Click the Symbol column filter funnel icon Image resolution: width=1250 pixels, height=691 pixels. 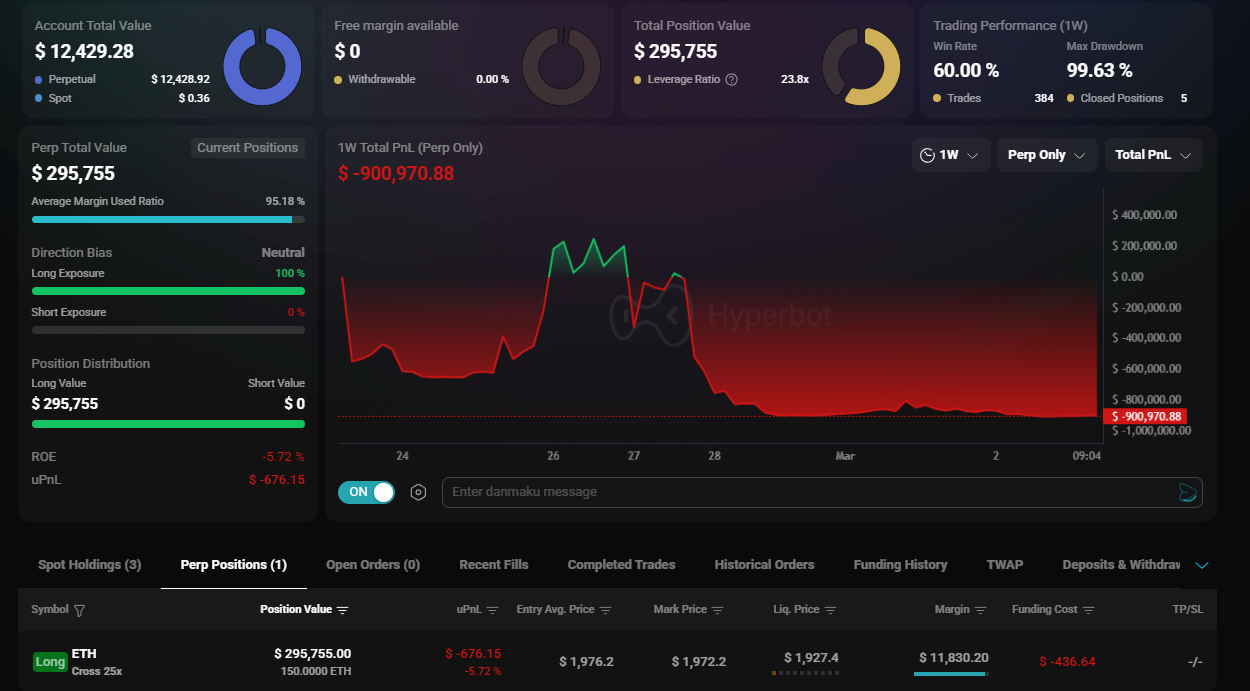click(80, 610)
